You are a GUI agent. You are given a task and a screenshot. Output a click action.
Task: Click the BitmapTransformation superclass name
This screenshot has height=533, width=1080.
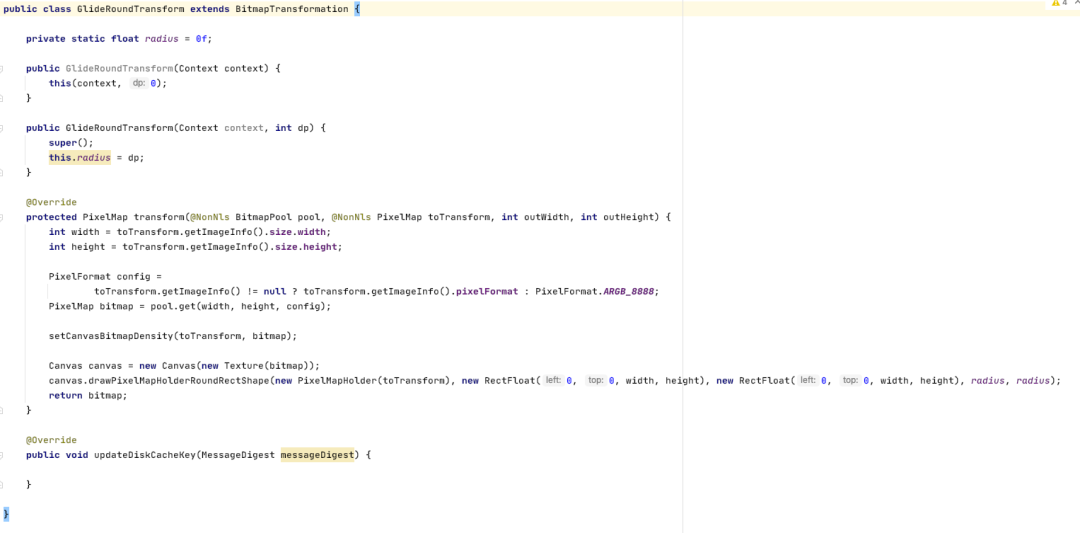pos(293,9)
